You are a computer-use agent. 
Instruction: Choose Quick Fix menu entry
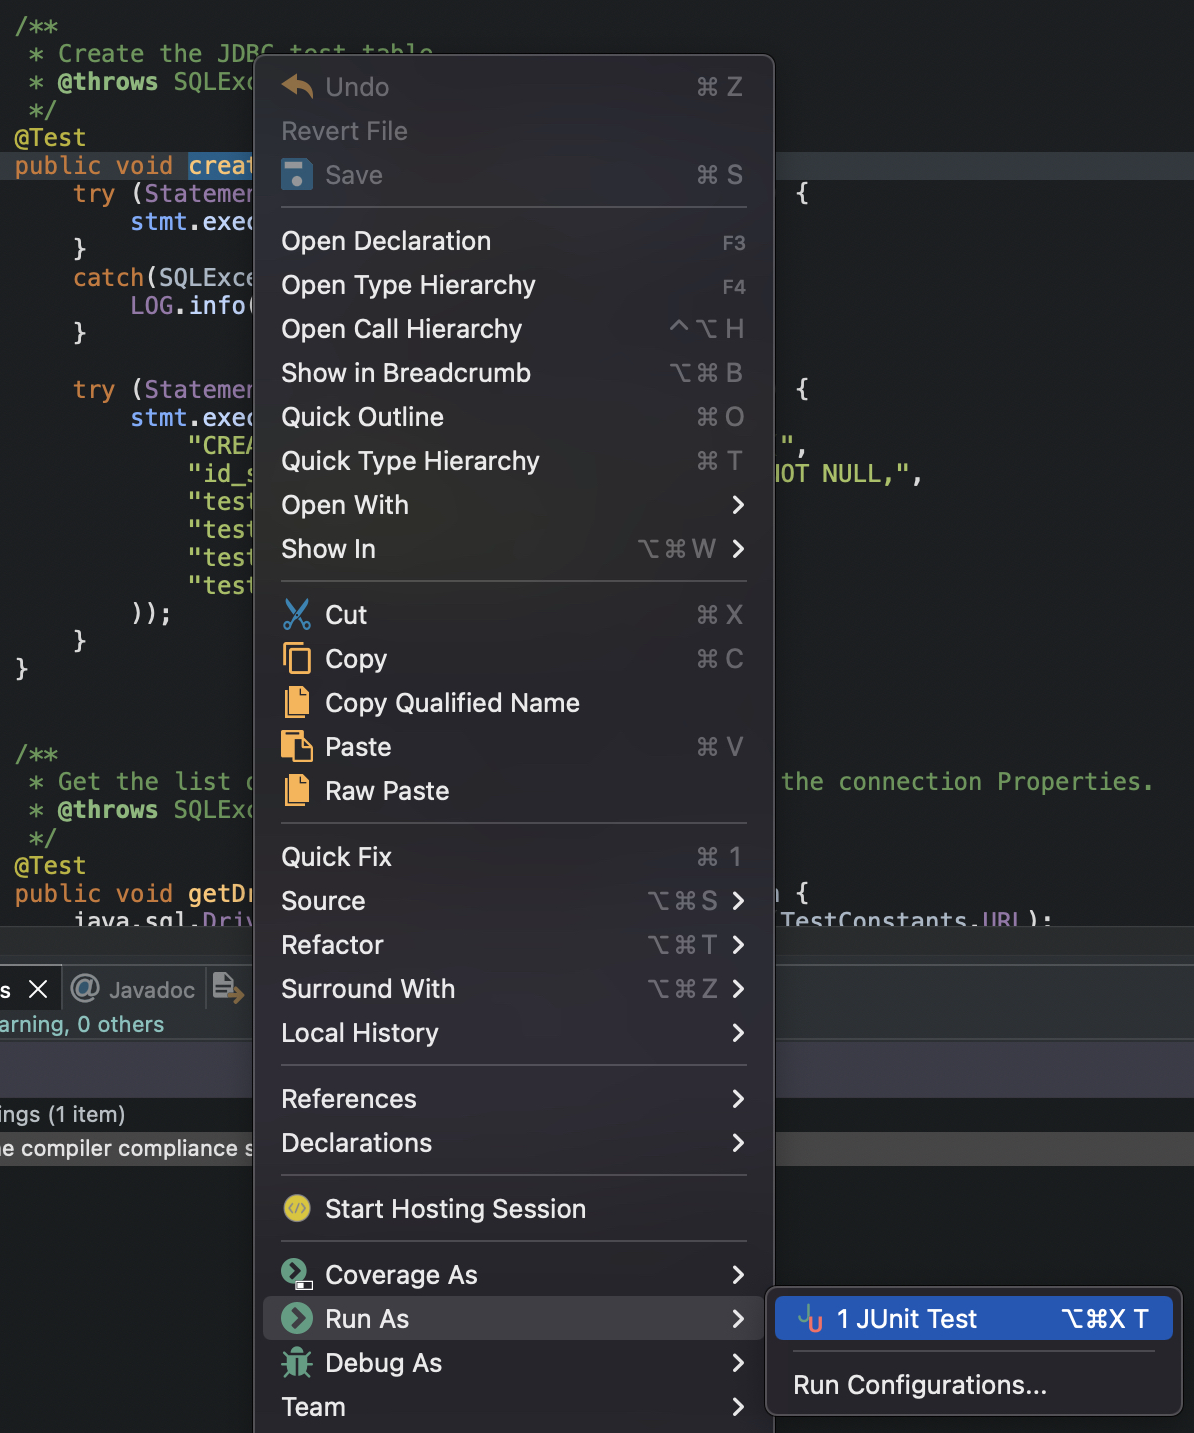pos(514,857)
